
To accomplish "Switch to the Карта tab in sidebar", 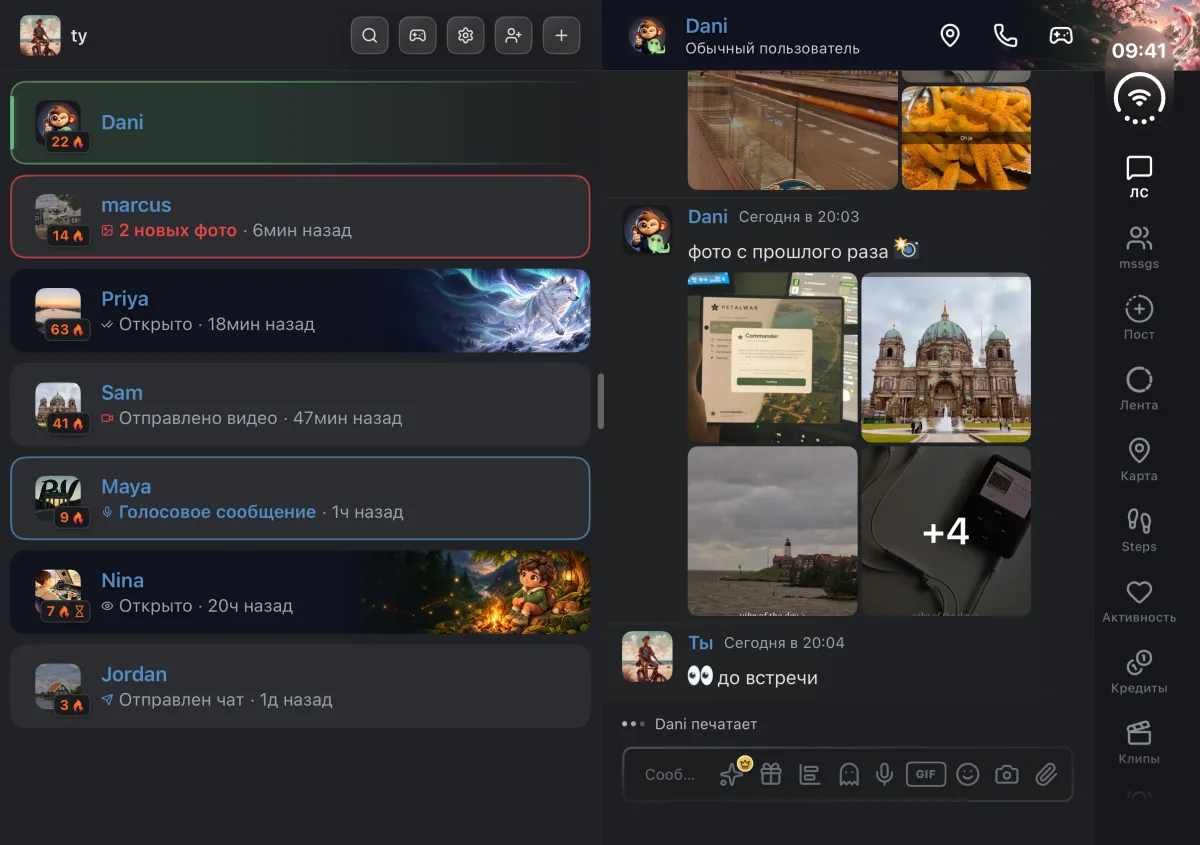I will pyautogui.click(x=1139, y=460).
